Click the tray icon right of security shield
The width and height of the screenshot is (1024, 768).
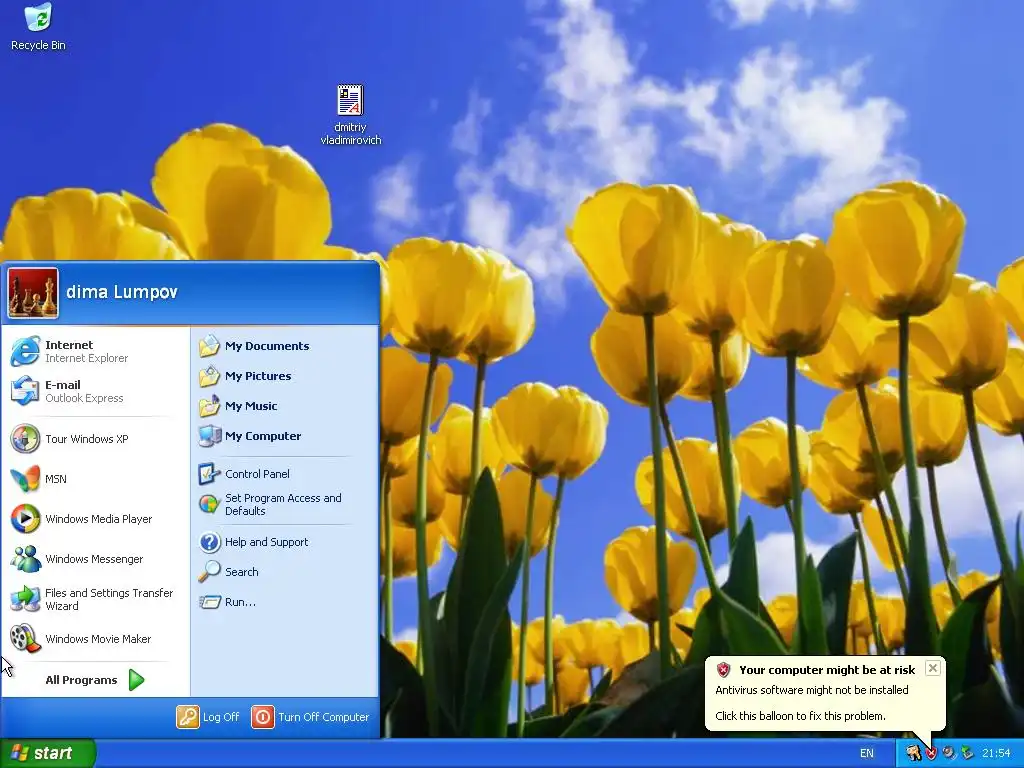point(948,754)
